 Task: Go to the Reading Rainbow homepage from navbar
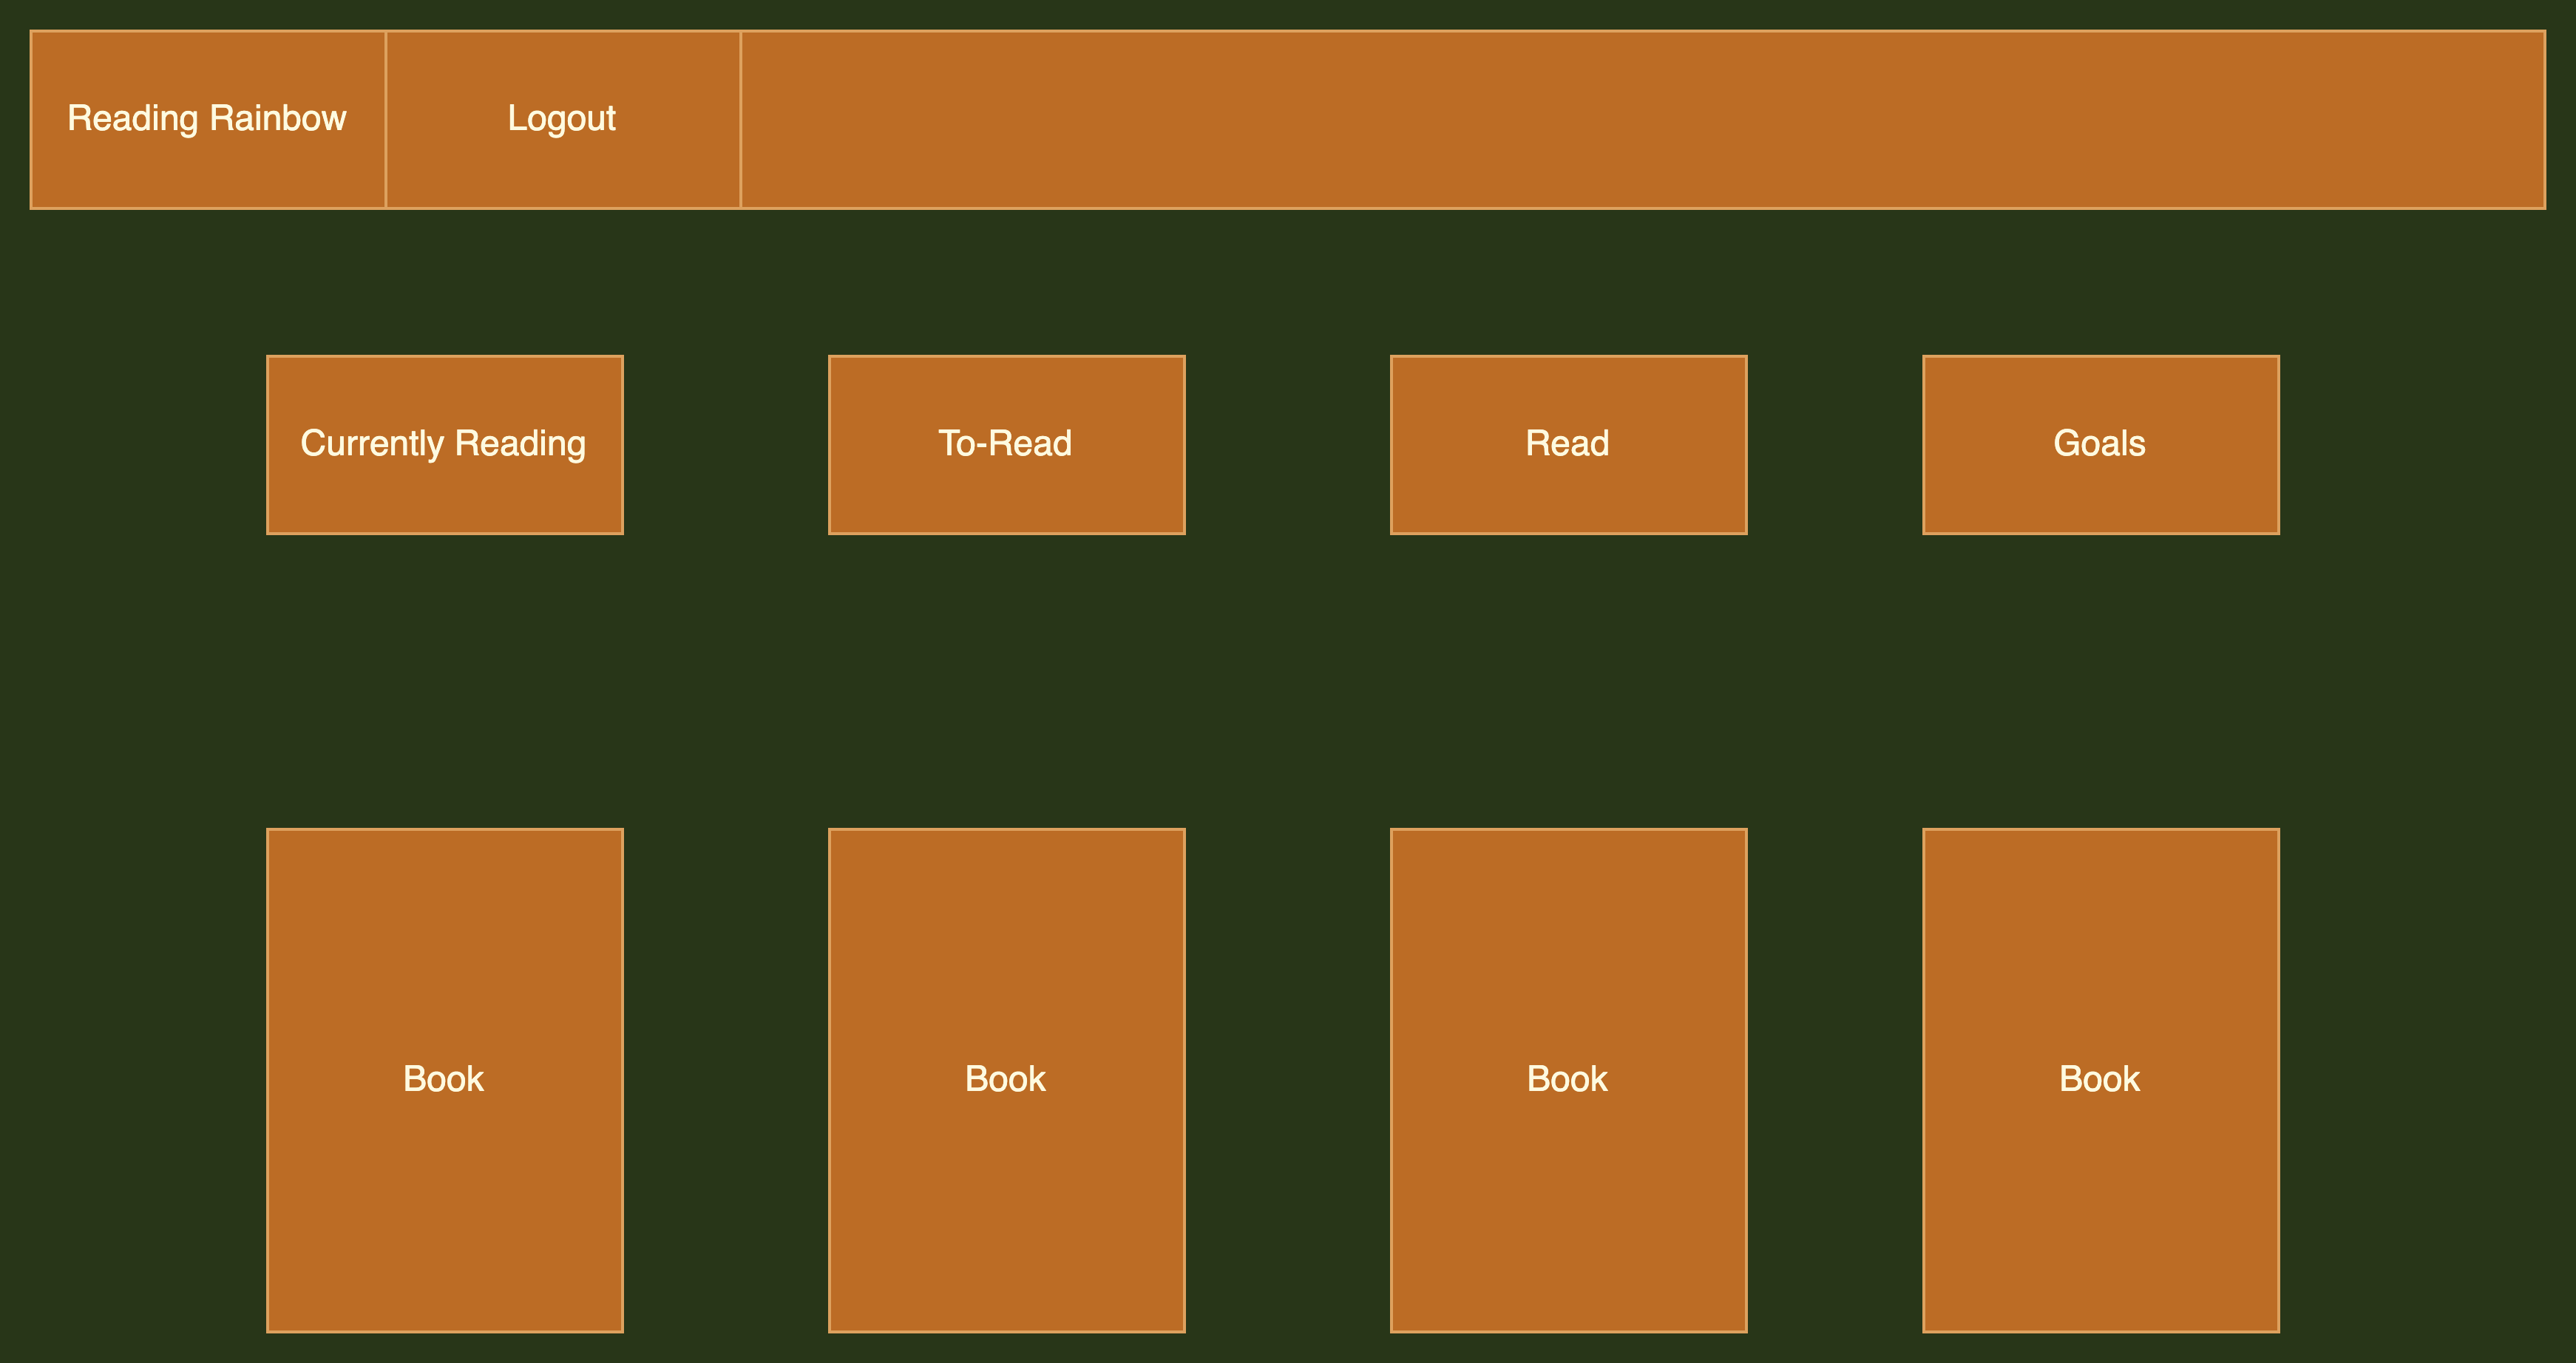207,119
